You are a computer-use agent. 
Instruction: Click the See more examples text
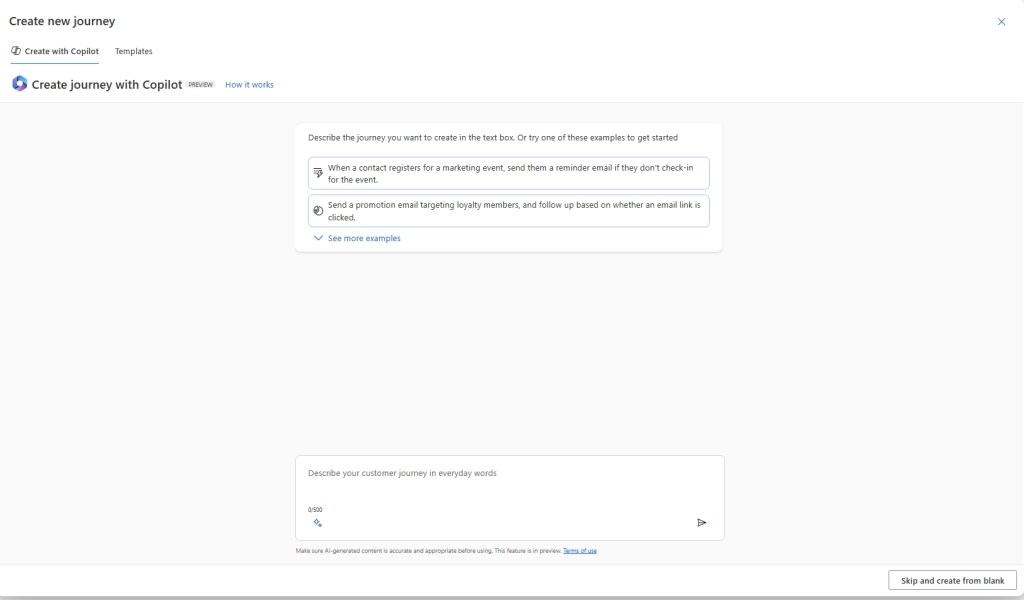[x=364, y=238]
